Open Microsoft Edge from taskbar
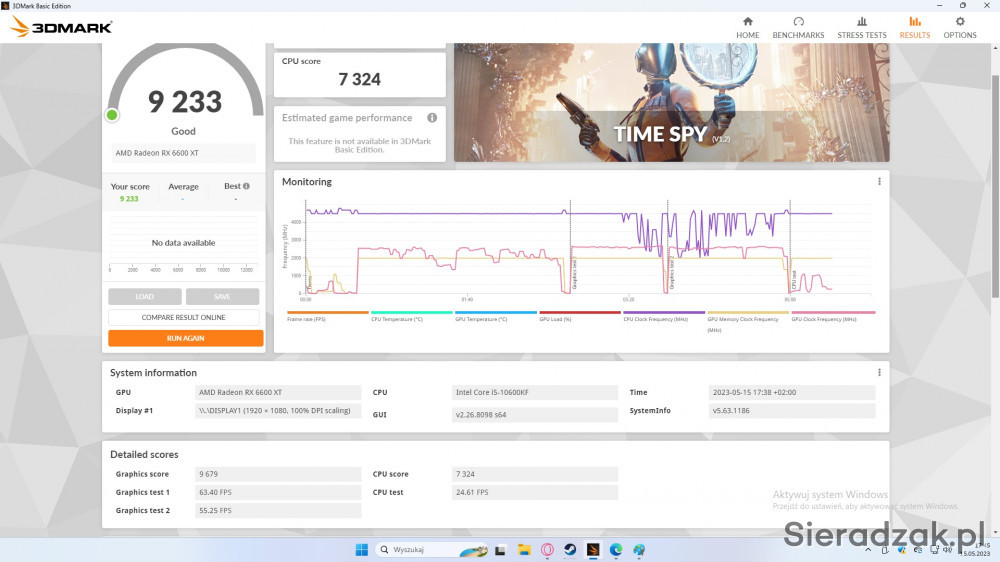The image size is (1000, 562). (x=616, y=550)
